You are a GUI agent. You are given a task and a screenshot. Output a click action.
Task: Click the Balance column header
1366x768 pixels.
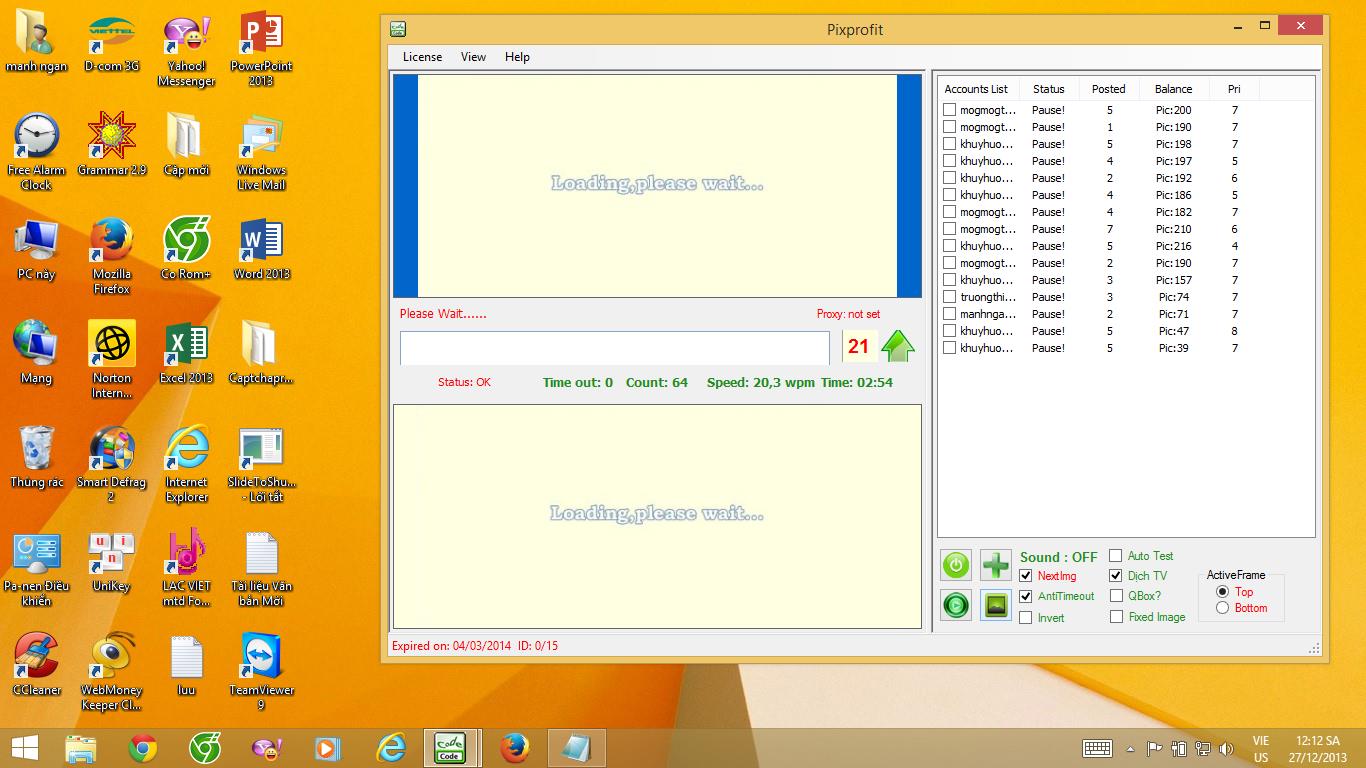1173,89
